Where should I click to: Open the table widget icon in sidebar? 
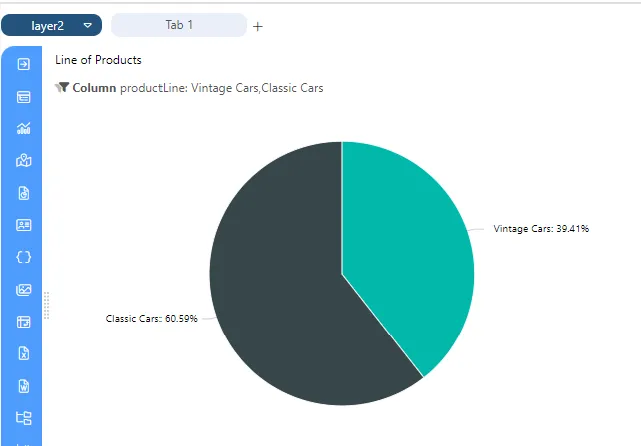tap(23, 97)
